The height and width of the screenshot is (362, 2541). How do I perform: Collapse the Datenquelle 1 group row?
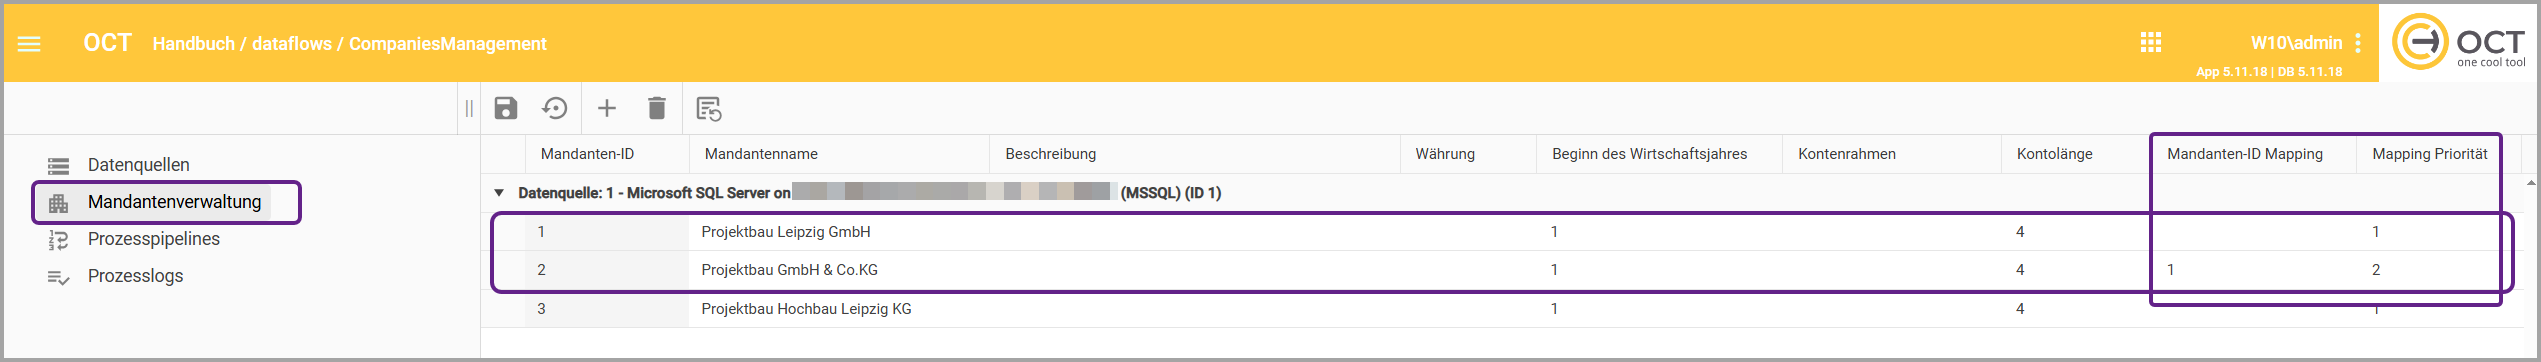(x=499, y=193)
